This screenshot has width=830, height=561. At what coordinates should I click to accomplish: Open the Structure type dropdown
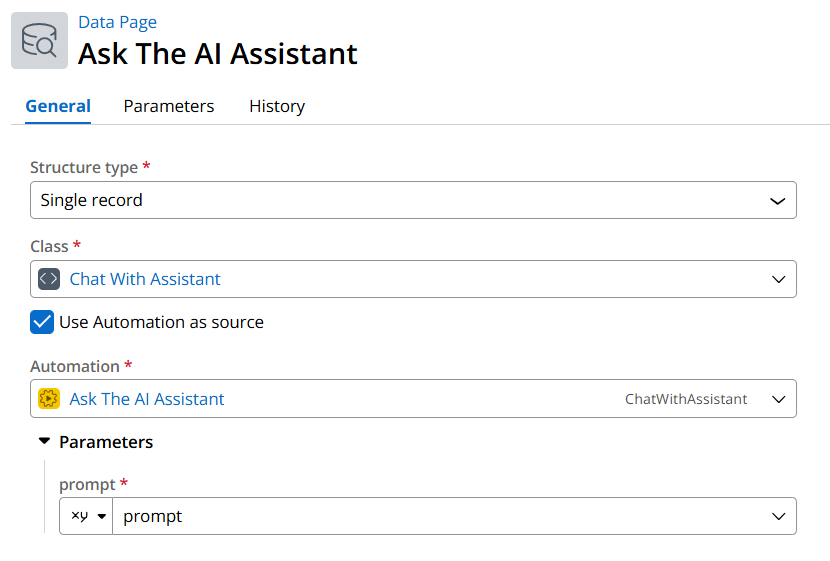[413, 200]
